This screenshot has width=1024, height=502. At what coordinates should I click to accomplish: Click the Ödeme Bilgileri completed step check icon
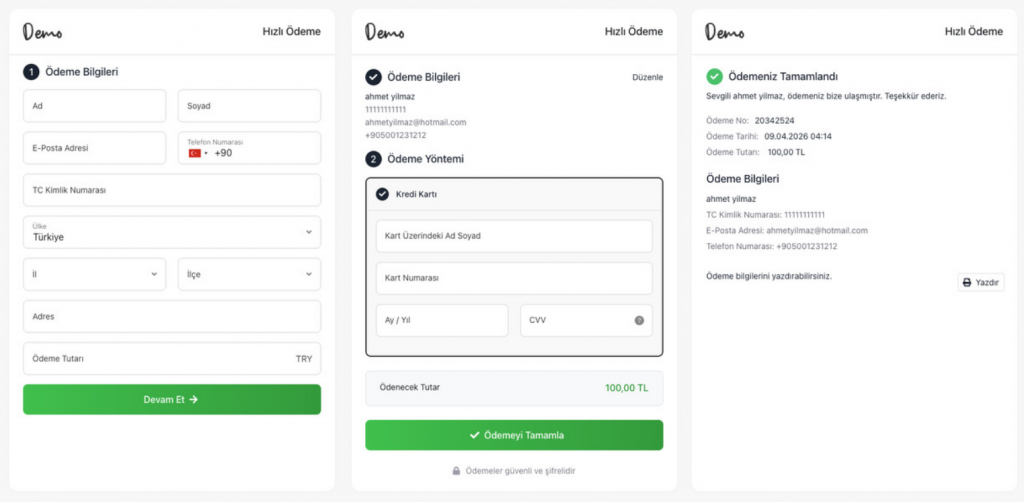[x=373, y=77]
